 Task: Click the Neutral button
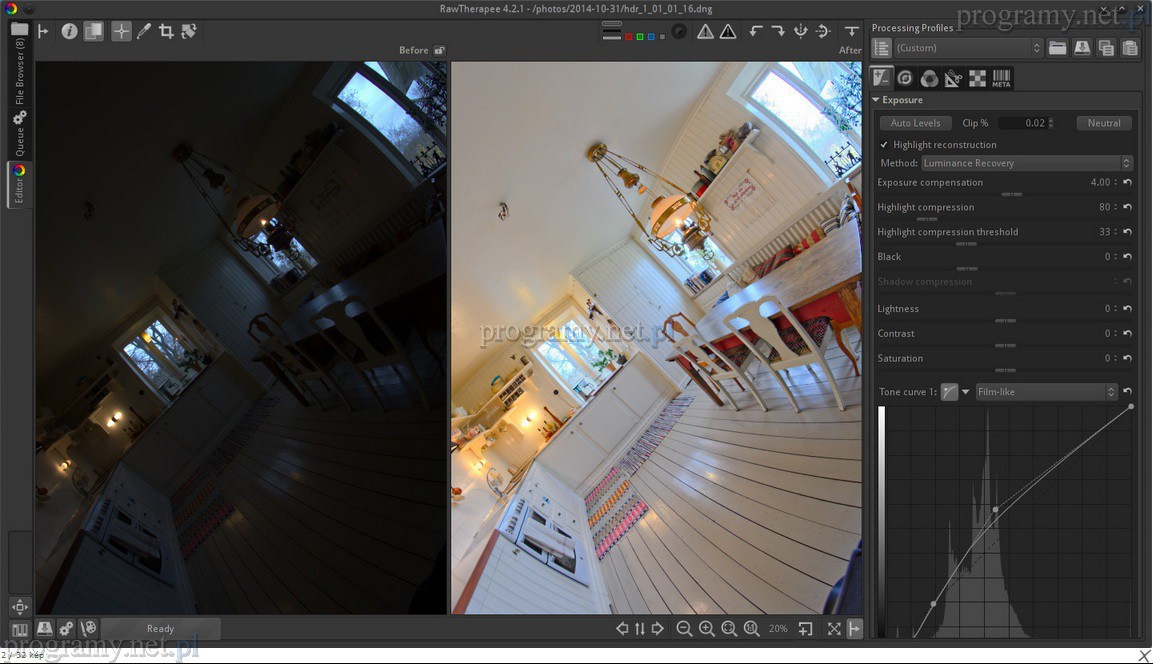coord(1104,123)
